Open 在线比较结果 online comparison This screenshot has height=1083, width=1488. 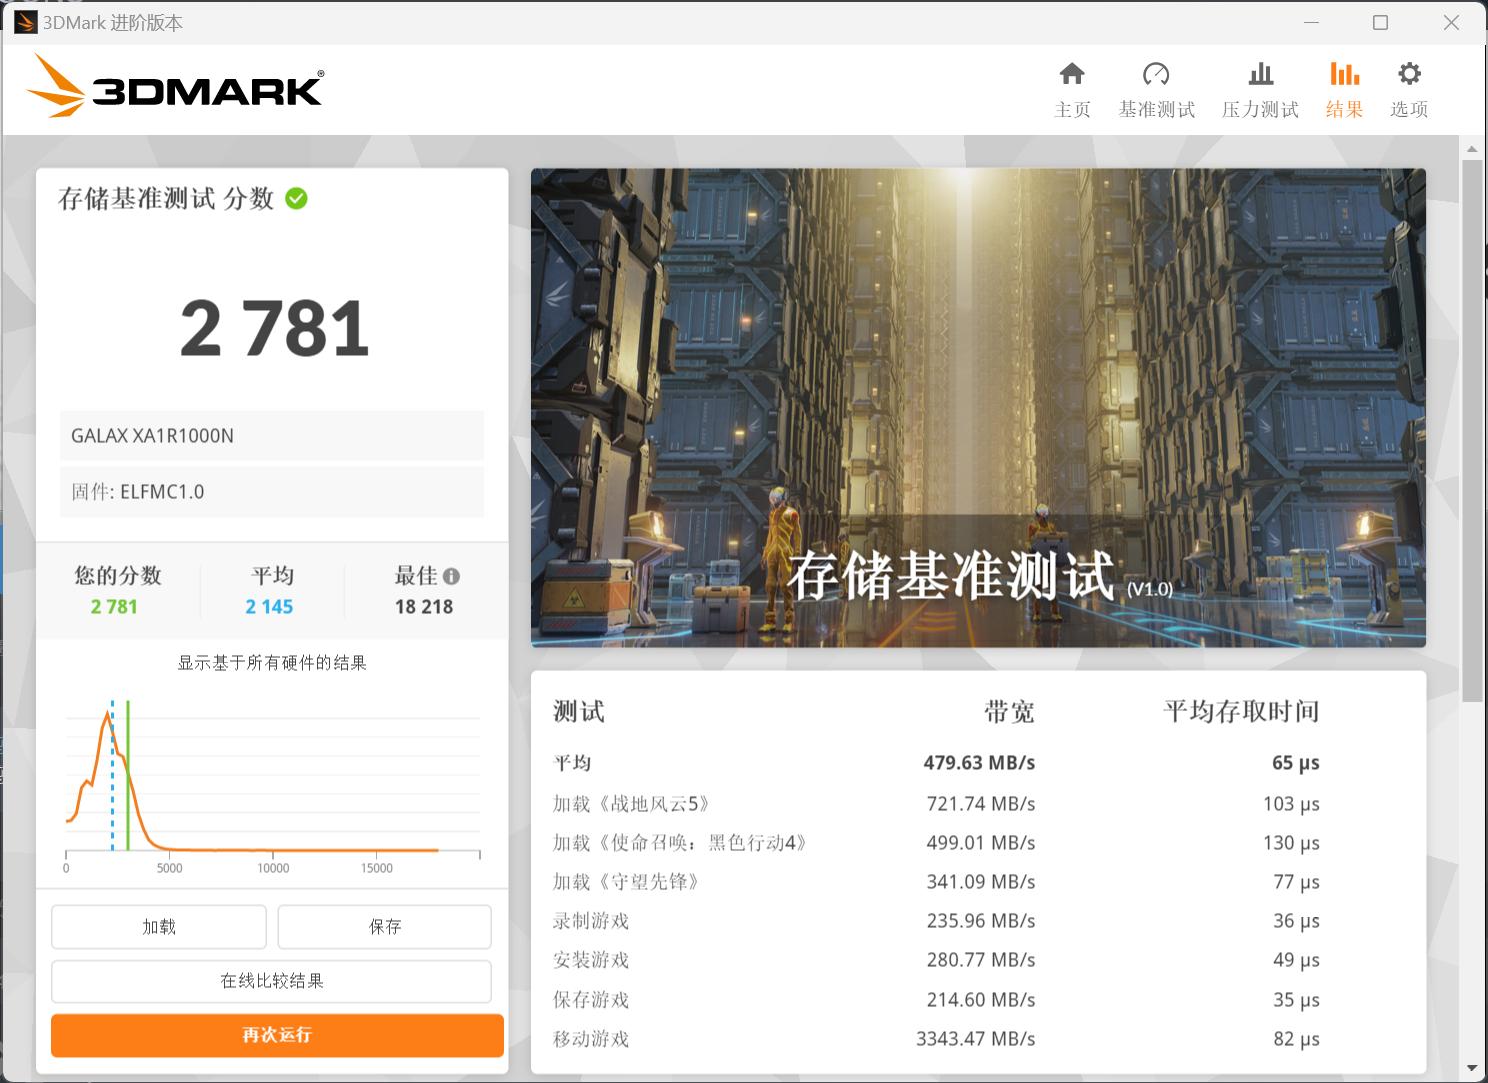[271, 981]
